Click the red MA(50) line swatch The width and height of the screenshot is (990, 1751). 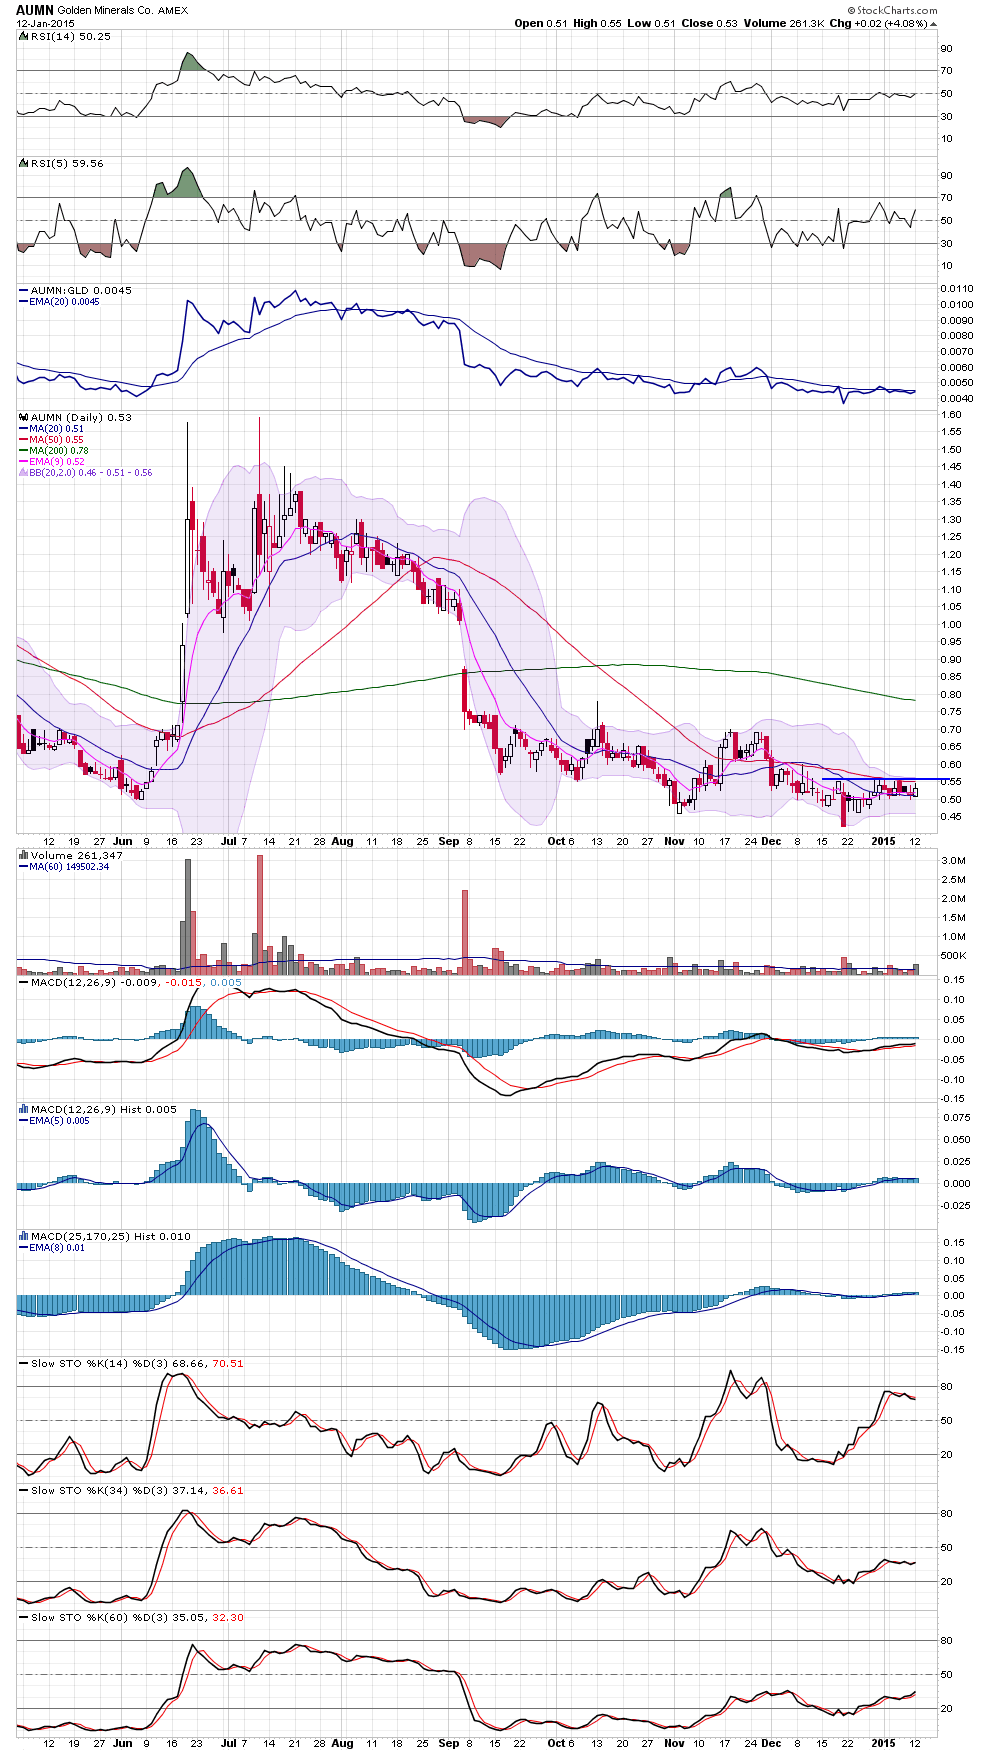[23, 440]
